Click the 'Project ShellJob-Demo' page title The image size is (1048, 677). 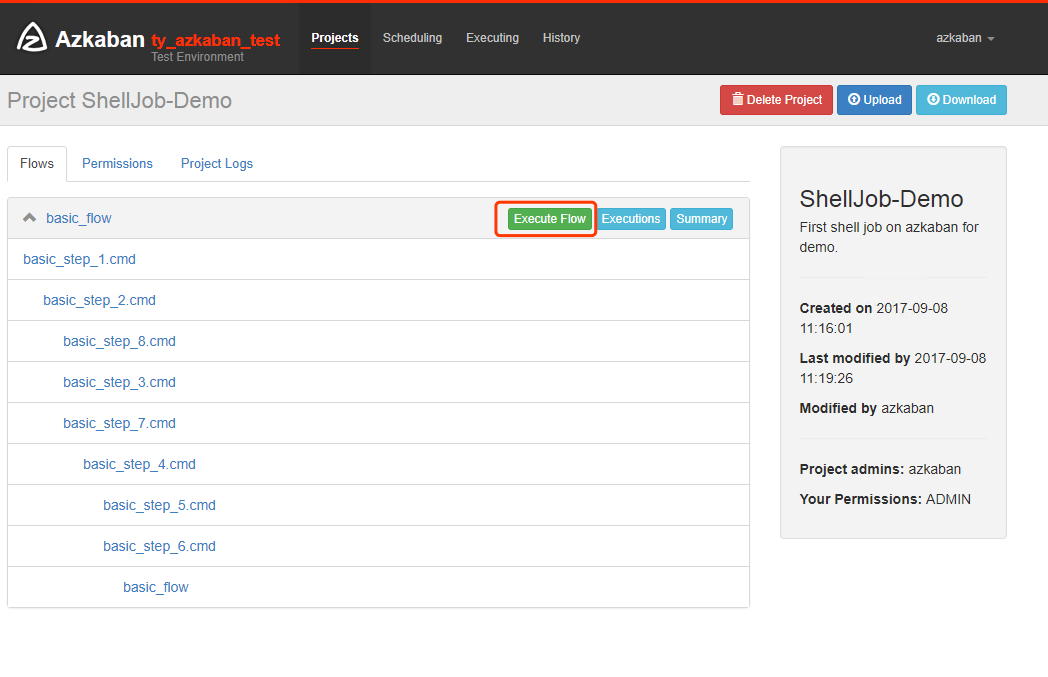point(120,100)
